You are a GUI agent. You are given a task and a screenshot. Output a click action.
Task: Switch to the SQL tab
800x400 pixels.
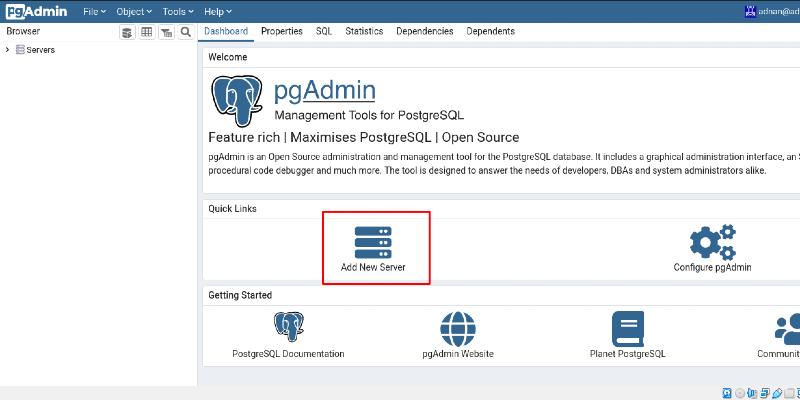coord(324,31)
